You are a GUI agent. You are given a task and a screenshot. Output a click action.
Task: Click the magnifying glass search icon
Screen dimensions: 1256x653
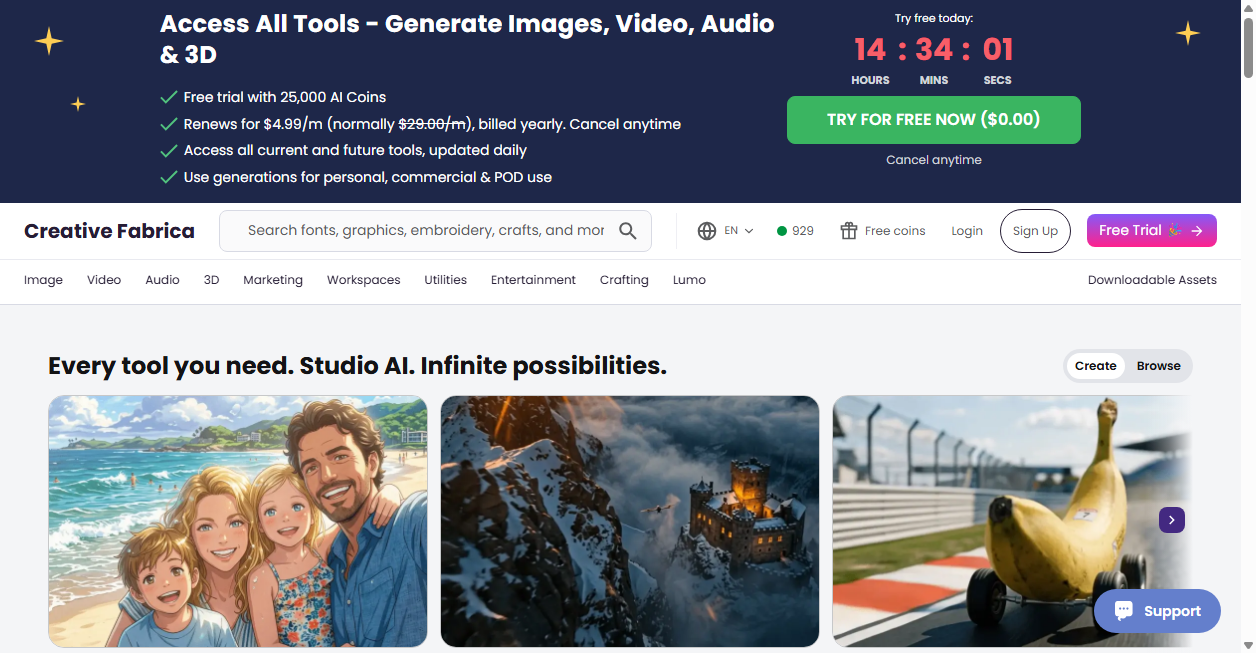tap(627, 231)
